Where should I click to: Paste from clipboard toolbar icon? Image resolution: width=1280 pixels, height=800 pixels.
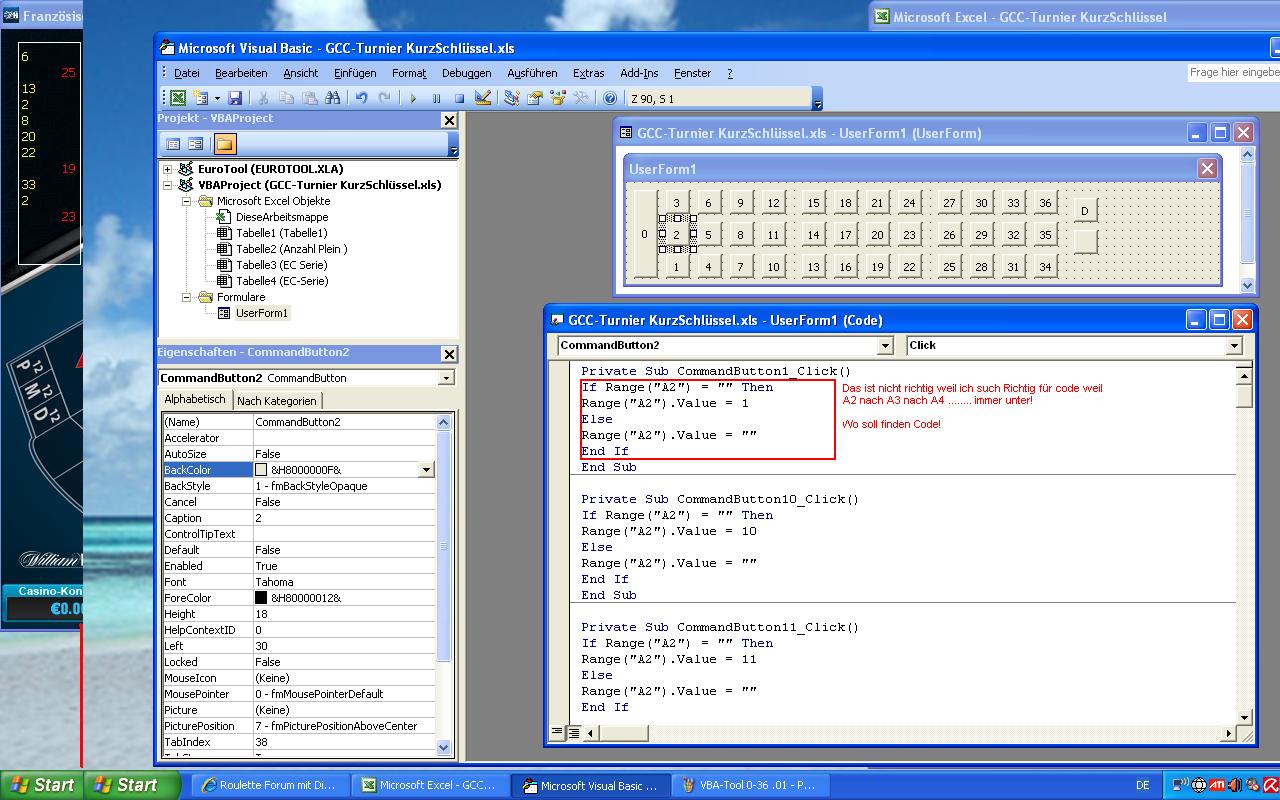point(309,98)
